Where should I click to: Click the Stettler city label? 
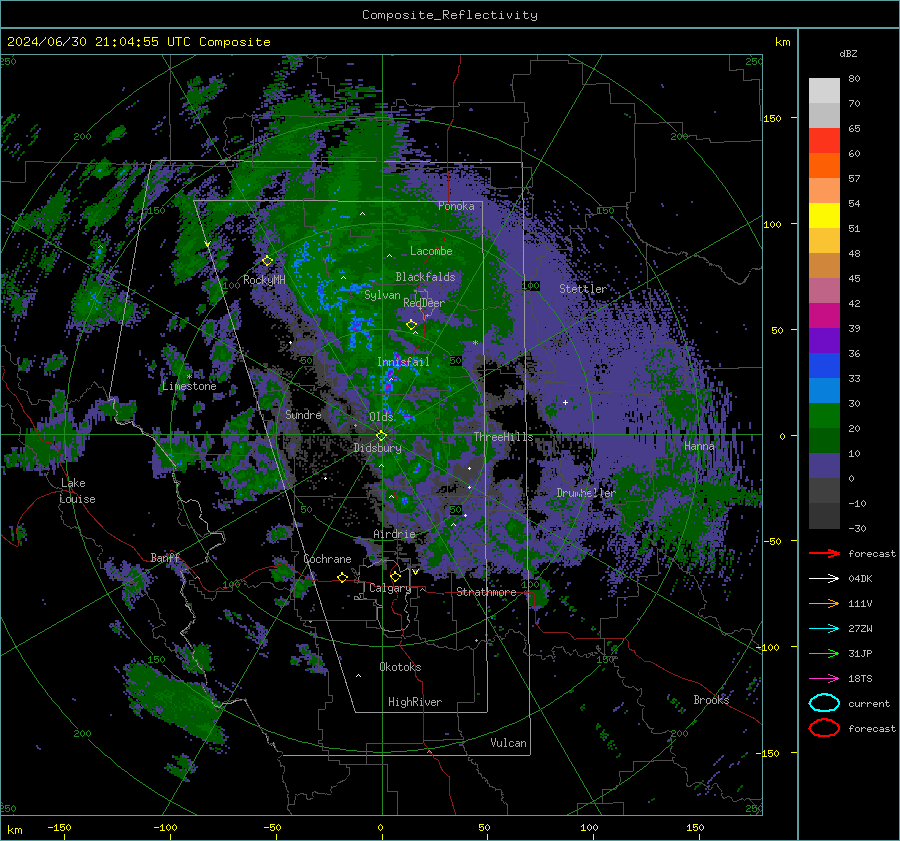point(583,289)
